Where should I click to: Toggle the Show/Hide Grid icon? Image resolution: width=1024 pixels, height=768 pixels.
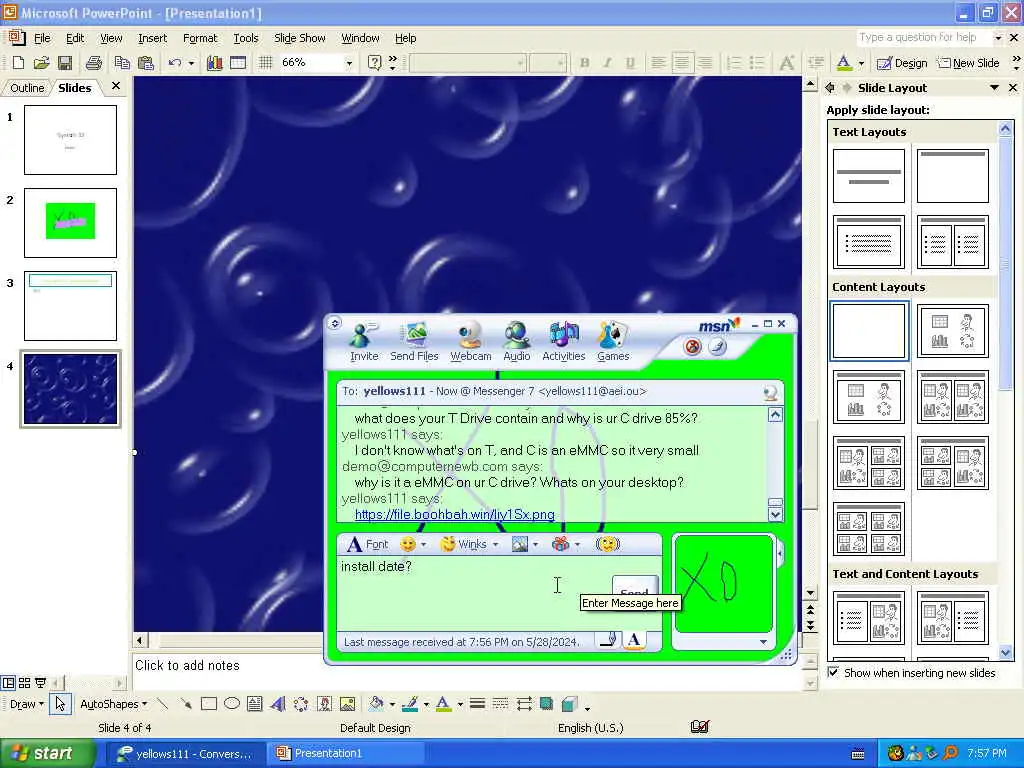point(265,63)
